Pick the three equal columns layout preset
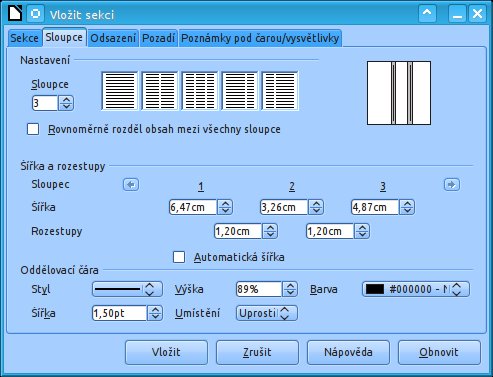Viewport: 493px width, 377px height. tap(200, 91)
